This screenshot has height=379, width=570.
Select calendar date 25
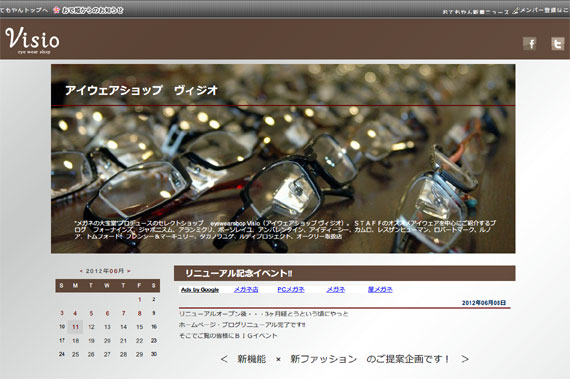[x=76, y=354]
